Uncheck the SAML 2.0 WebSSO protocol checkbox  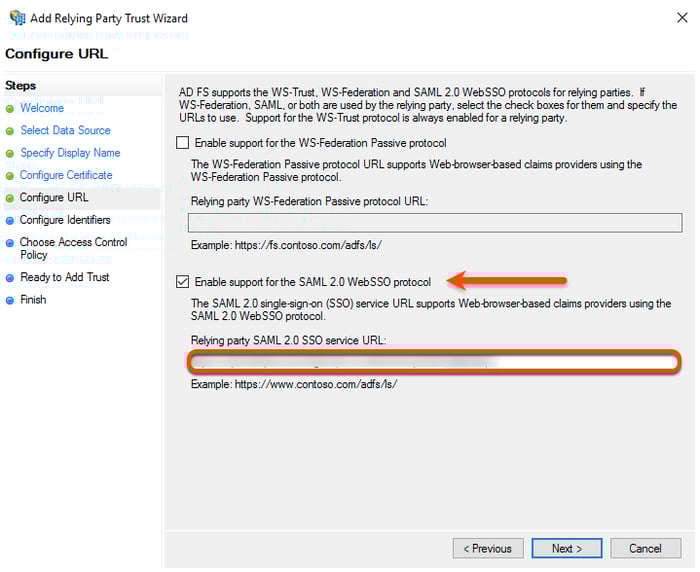pos(182,282)
